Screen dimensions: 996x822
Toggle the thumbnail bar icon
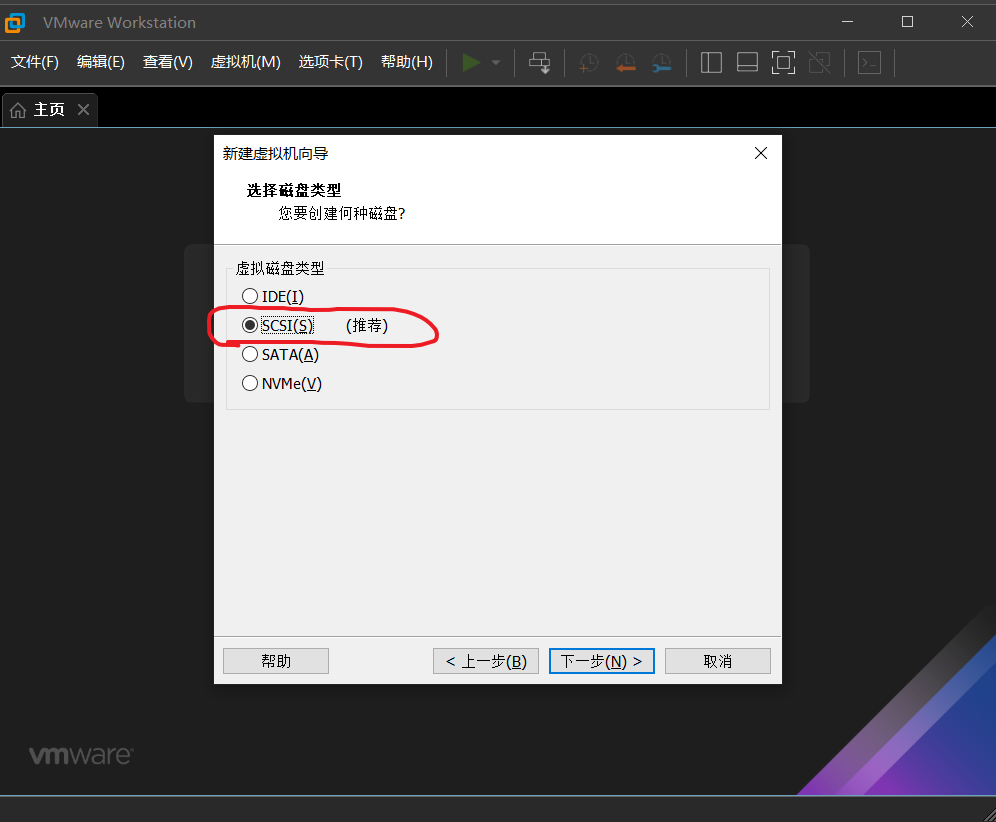(x=747, y=62)
